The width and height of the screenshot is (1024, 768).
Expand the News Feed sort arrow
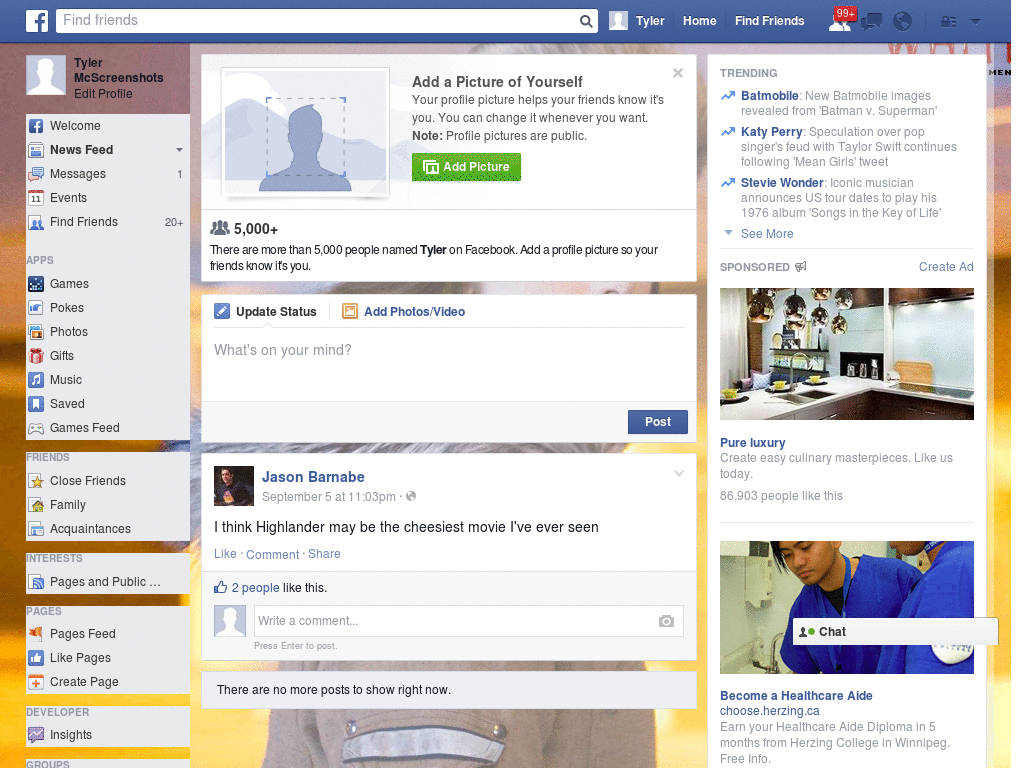tap(179, 150)
